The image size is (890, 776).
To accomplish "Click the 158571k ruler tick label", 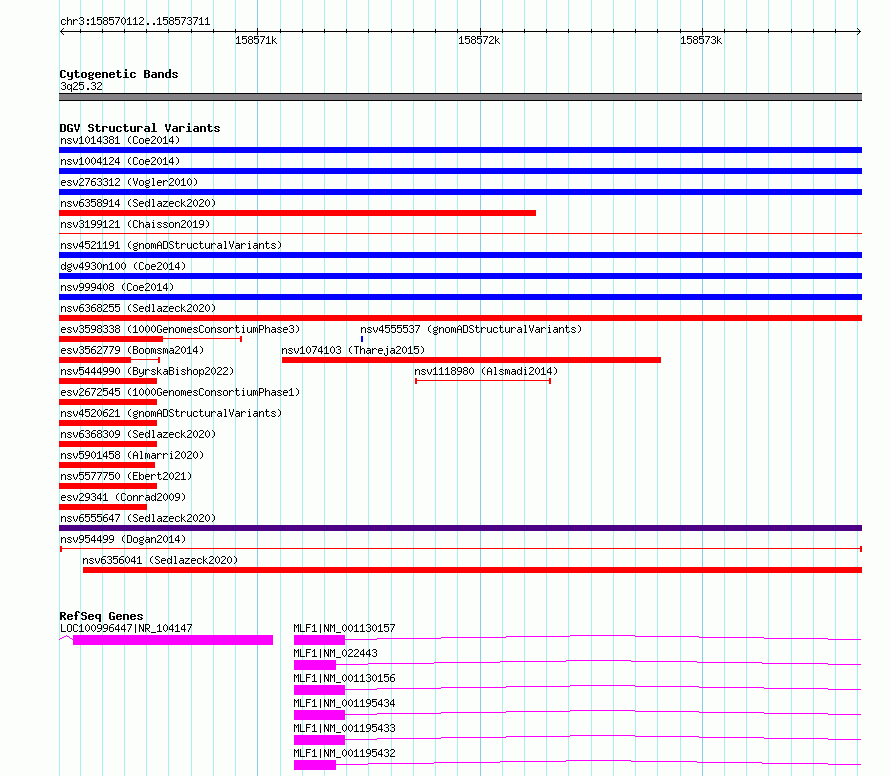I will click(x=256, y=40).
